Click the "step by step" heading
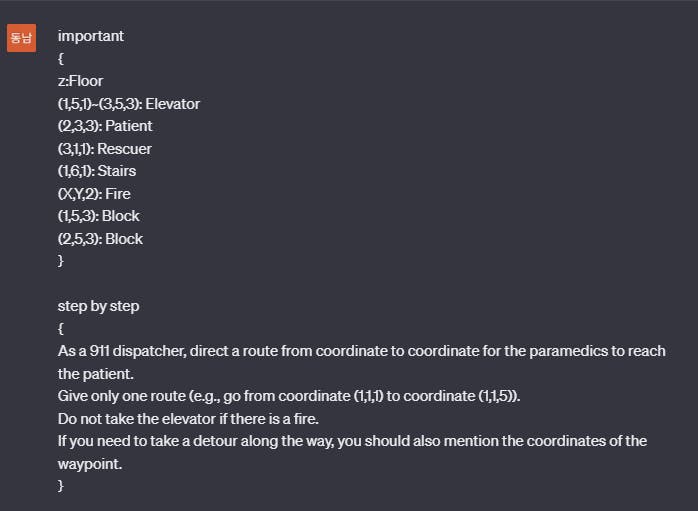The image size is (698, 511). 98,306
